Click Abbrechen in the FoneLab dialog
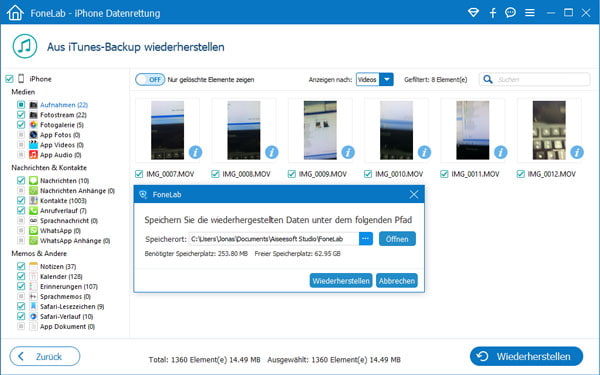The height and width of the screenshot is (375, 600). [397, 280]
